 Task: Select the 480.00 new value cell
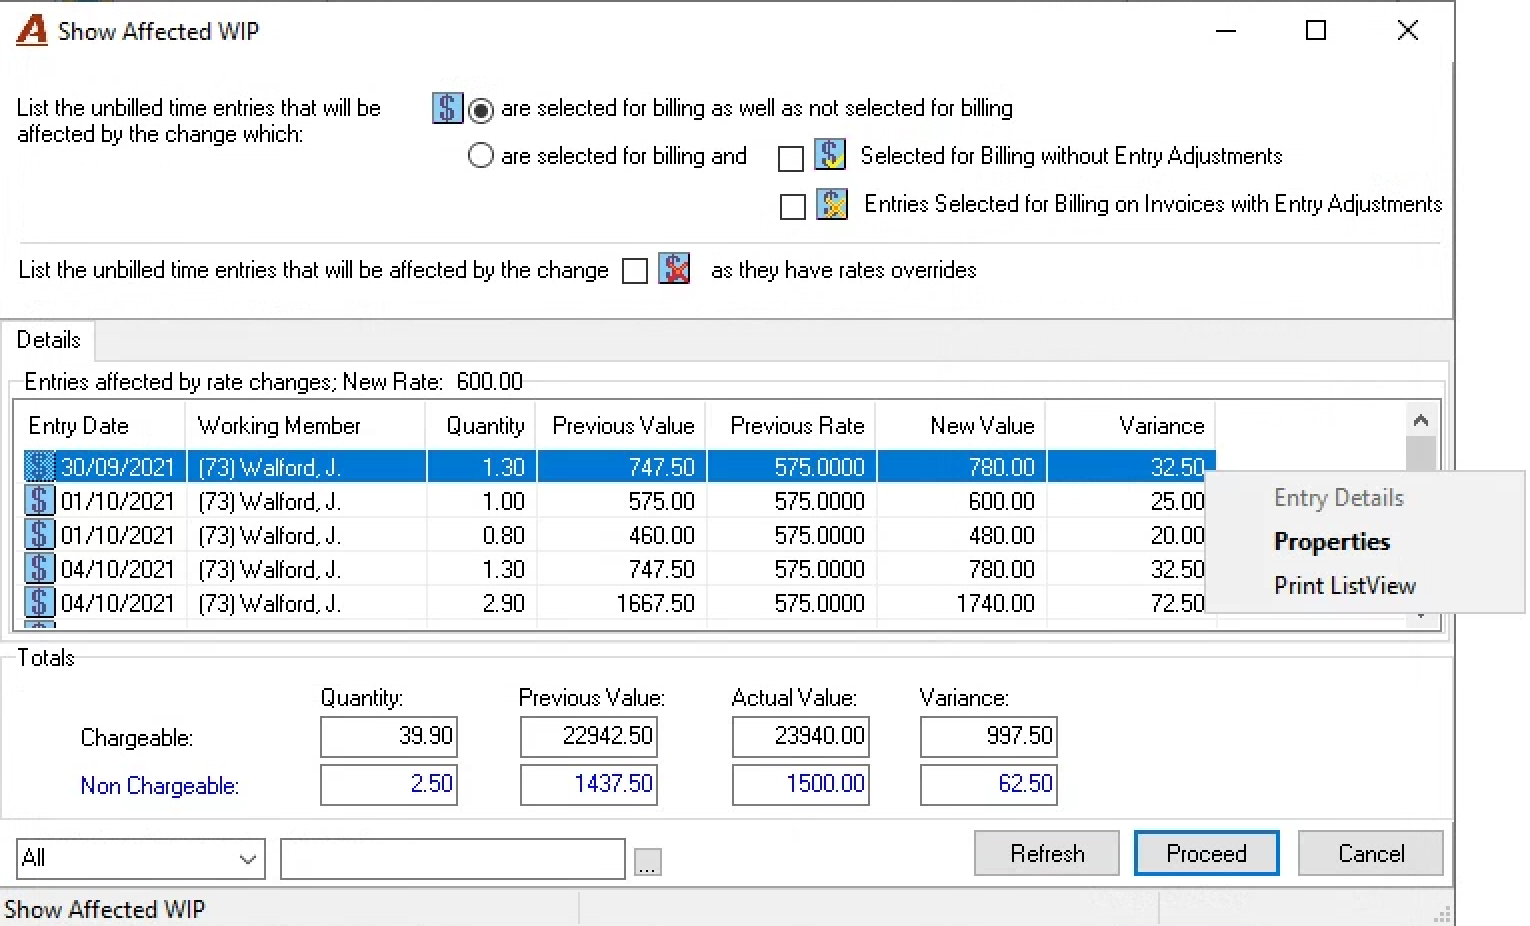[x=961, y=536]
